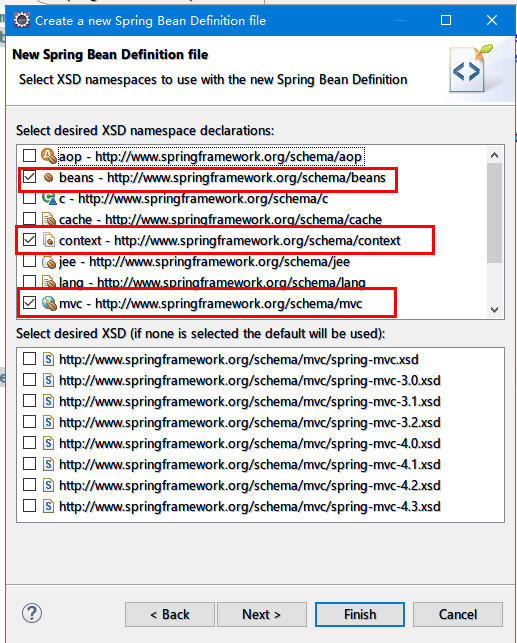Select the spring-mvc-4.0.xsd URL text
The height and width of the screenshot is (643, 517).
coord(250,444)
